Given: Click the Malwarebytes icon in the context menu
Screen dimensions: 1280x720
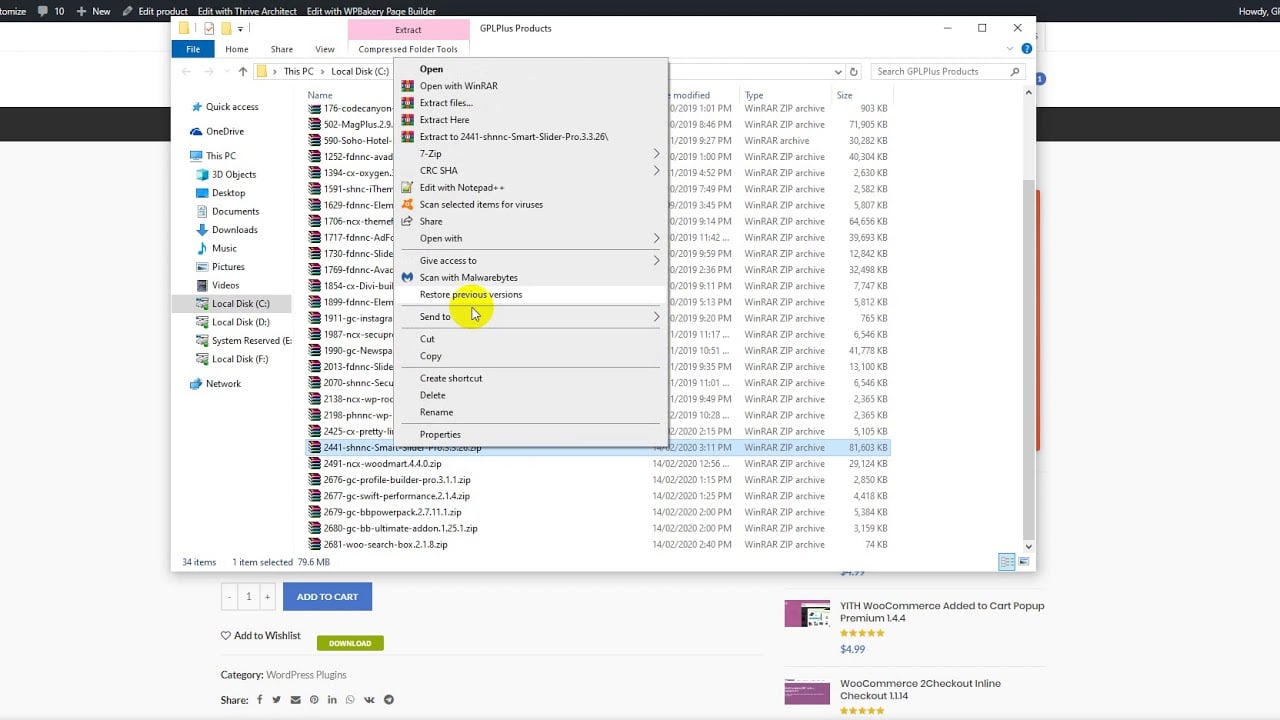Looking at the screenshot, I should pos(407,277).
